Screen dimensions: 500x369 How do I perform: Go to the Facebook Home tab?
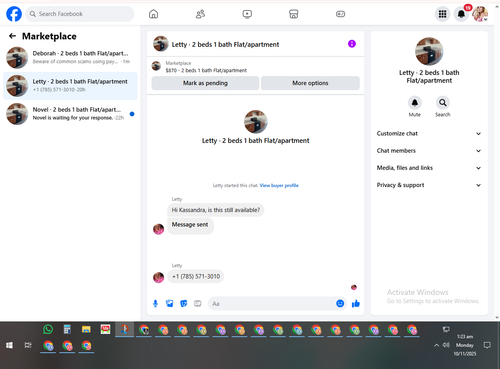coord(153,14)
